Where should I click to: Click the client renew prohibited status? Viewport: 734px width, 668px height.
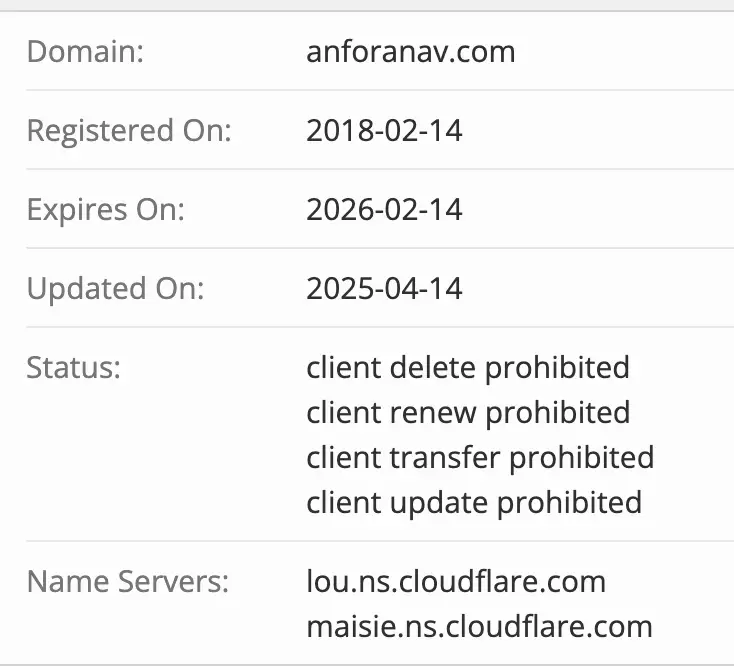(x=468, y=412)
